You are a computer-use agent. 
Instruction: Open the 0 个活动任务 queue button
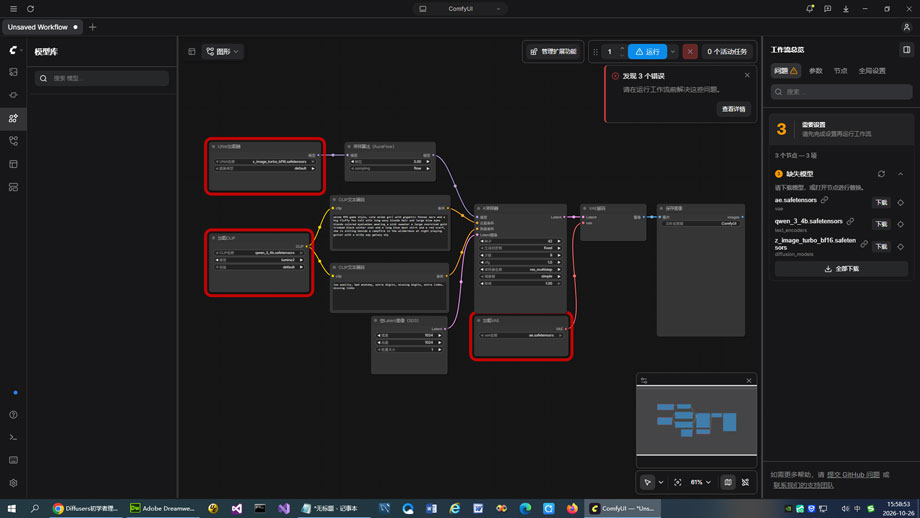click(727, 52)
